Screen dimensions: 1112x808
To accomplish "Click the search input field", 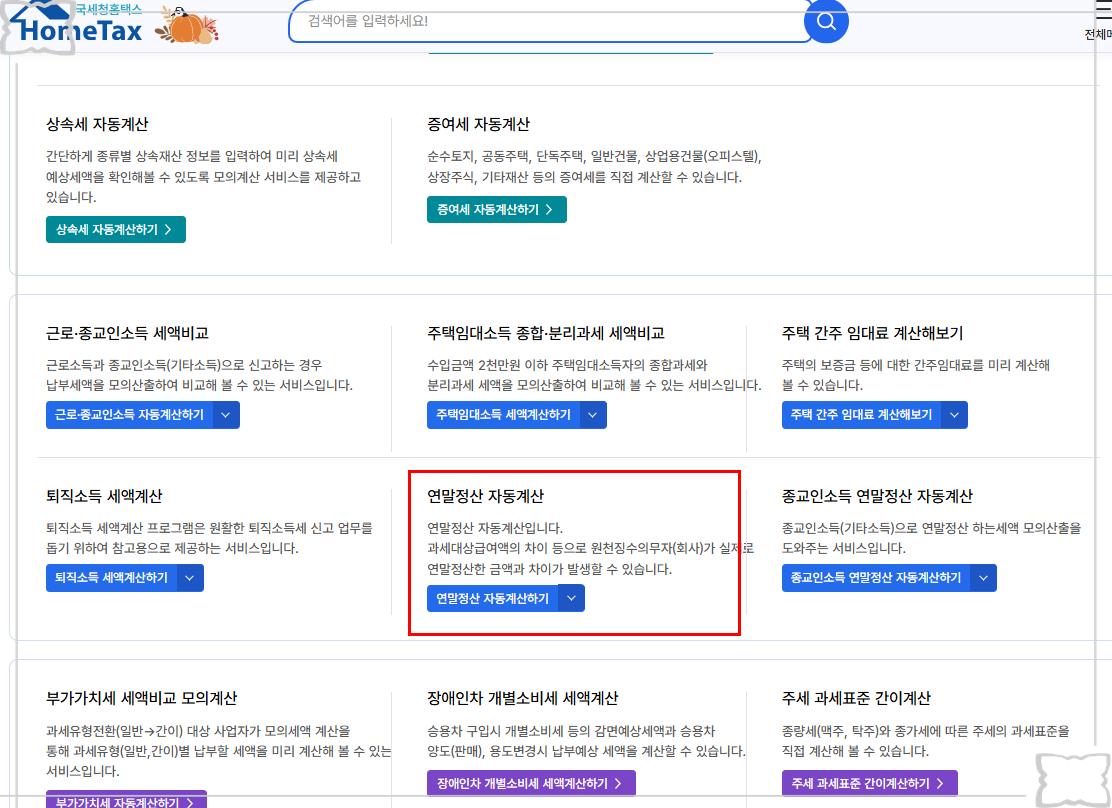I will pyautogui.click(x=550, y=21).
